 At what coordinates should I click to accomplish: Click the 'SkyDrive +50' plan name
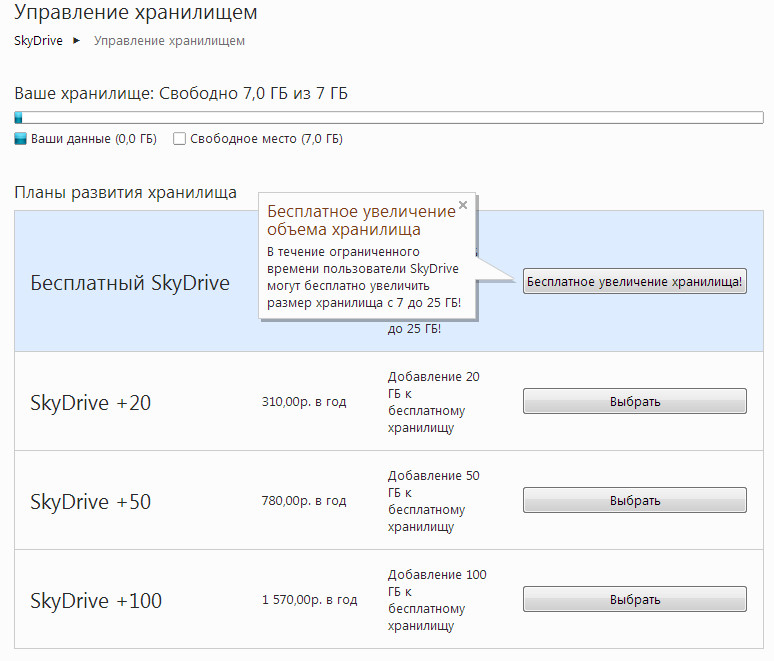point(90,502)
